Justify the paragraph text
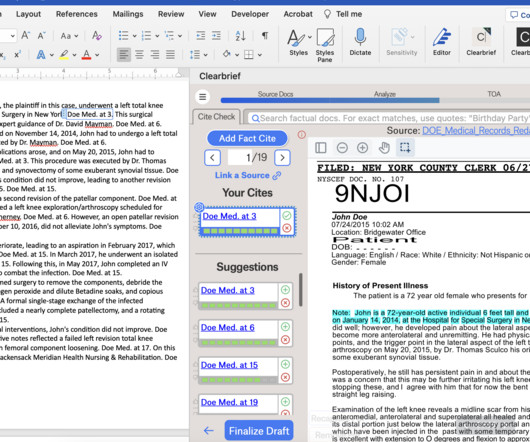 [170, 54]
